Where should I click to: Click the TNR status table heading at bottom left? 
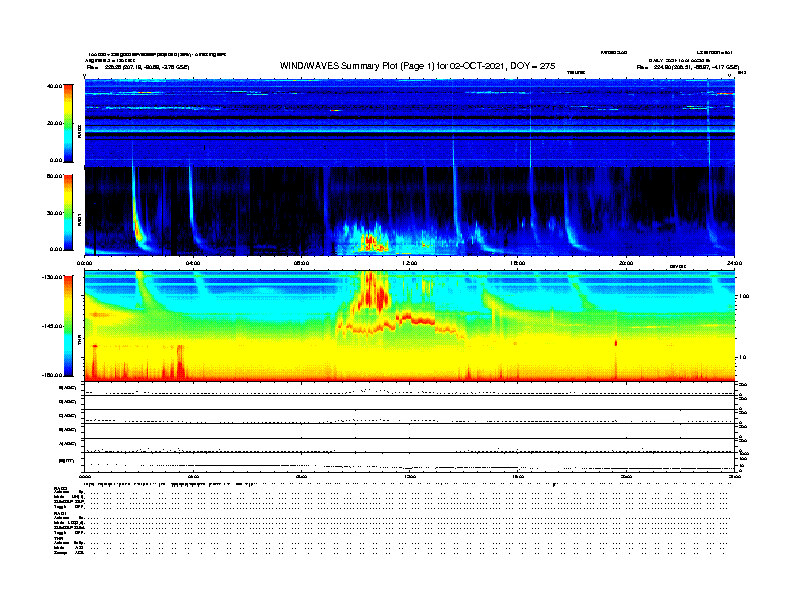[58, 538]
